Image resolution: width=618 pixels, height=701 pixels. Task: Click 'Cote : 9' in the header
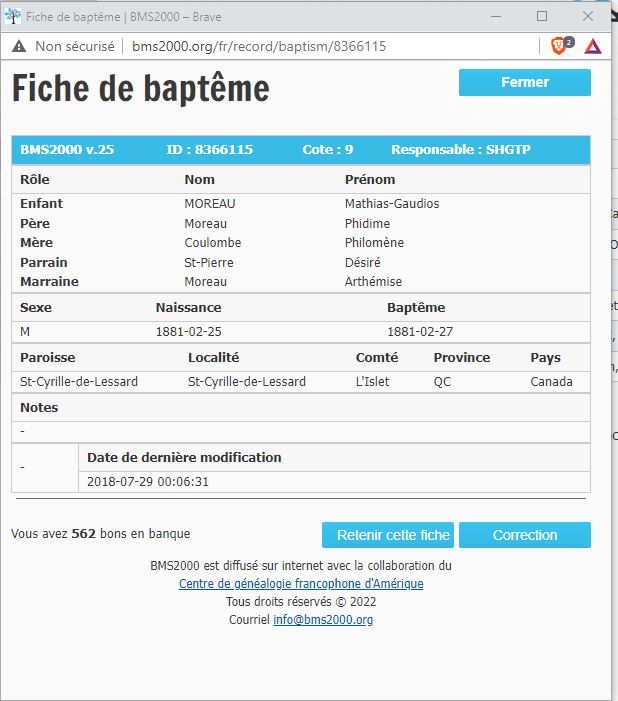328,150
